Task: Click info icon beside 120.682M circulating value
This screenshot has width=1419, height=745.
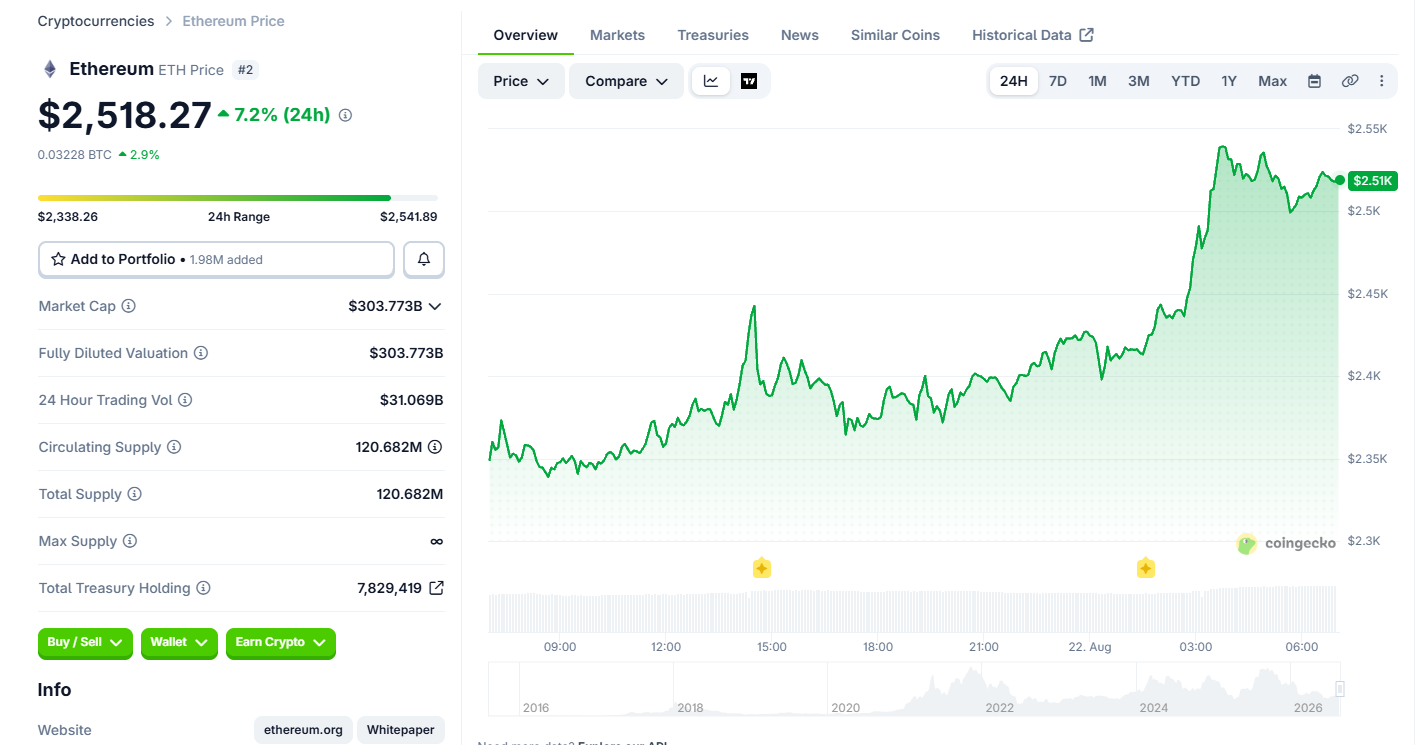Action: point(435,447)
